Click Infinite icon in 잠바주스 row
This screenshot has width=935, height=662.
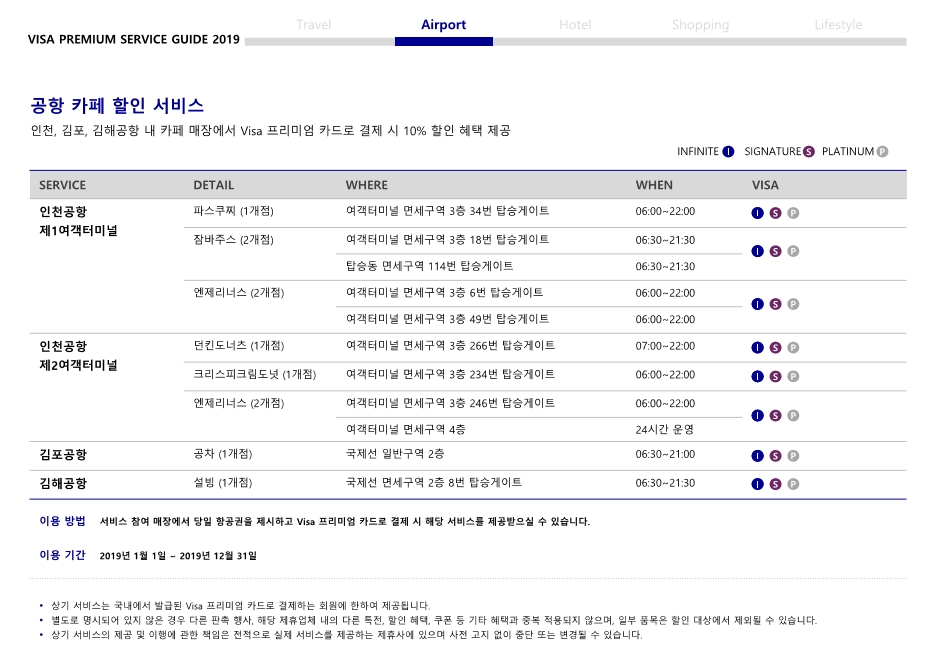pyautogui.click(x=757, y=251)
